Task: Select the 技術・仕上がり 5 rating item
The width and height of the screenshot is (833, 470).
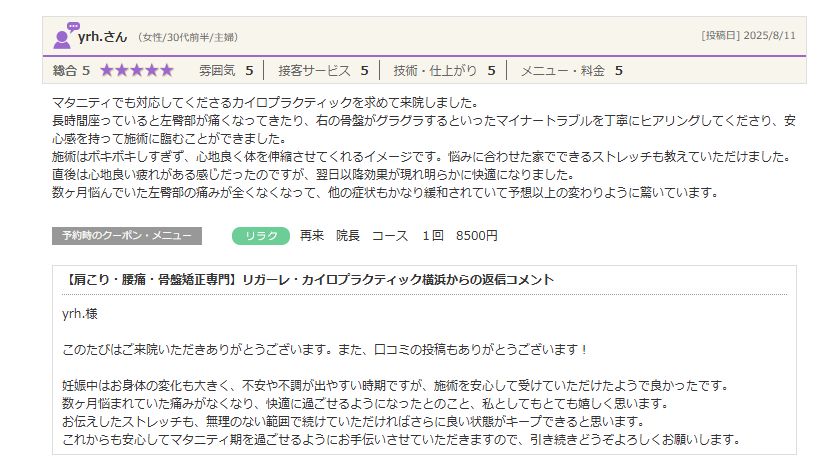Action: 444,70
